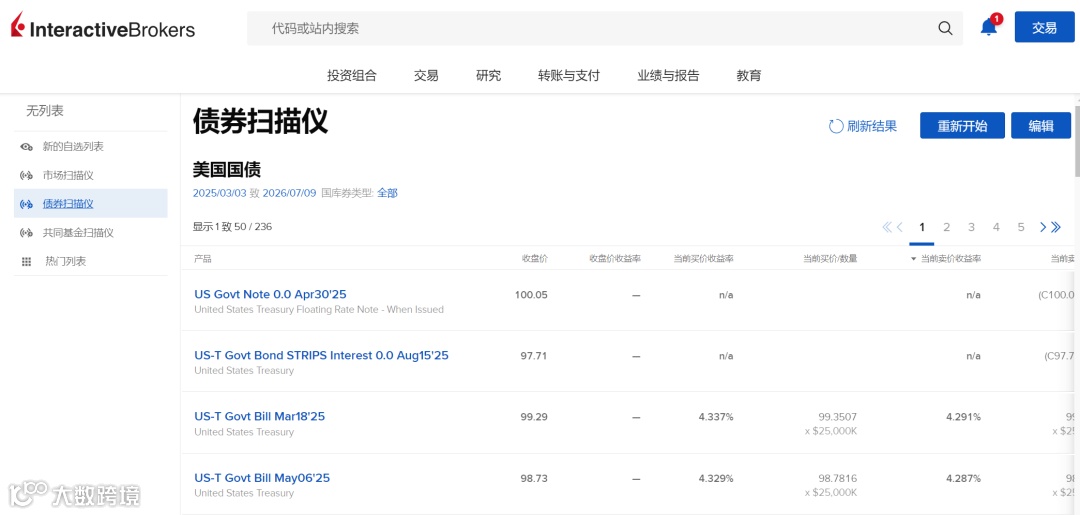Image resolution: width=1080 pixels, height=515 pixels.
Task: Click the scanner icon beside 共同基金扫描仪
Action: (x=27, y=233)
